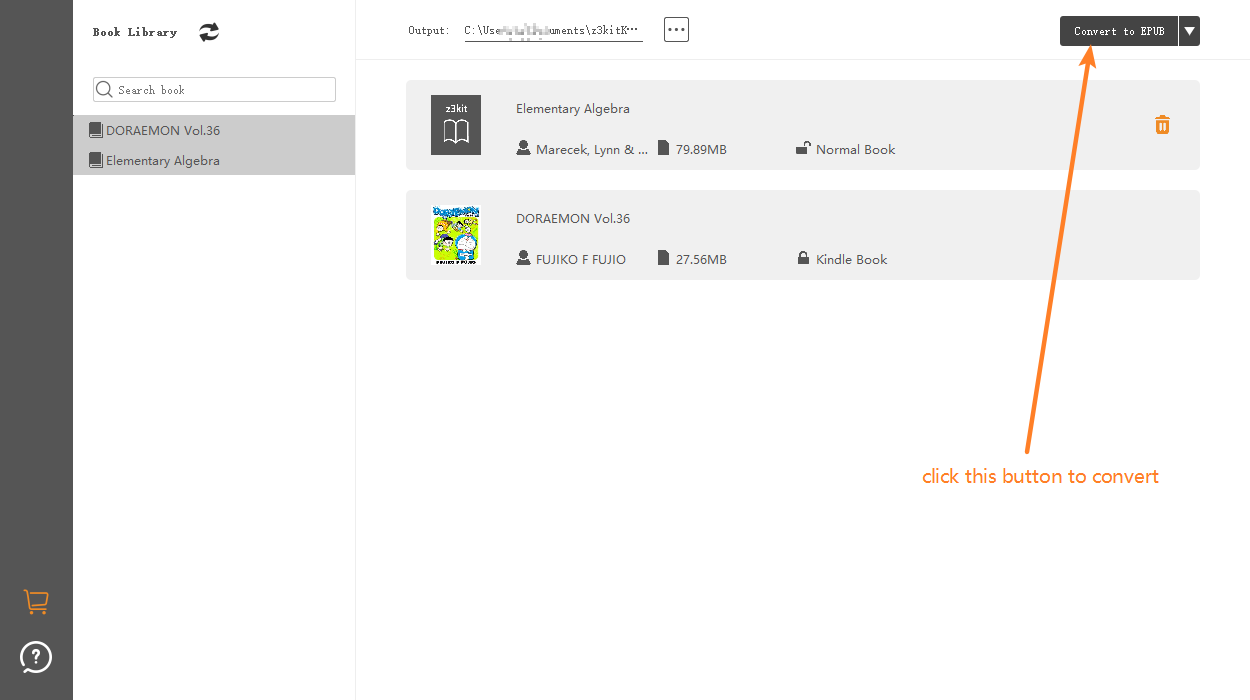The image size is (1250, 700).
Task: Delete Elementary Algebra with trash icon
Action: click(1162, 125)
